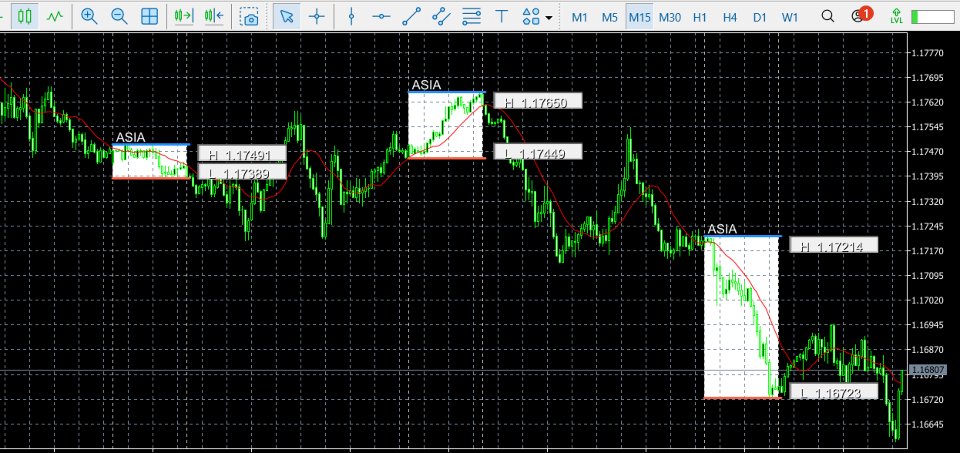Switch to W1 weekly timeframe
This screenshot has width=960, height=453.
(790, 17)
